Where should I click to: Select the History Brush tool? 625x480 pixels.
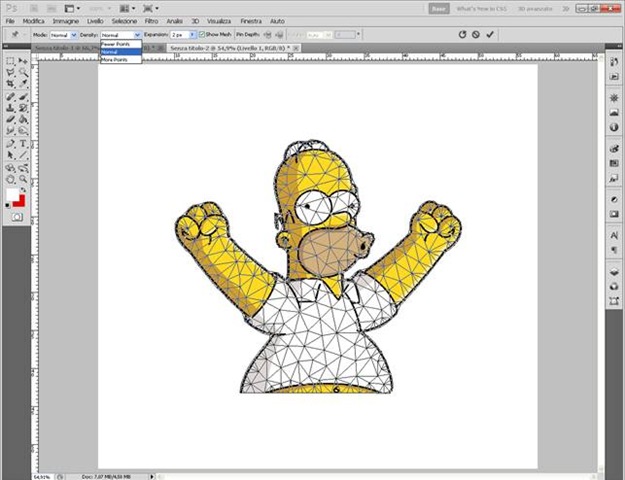pyautogui.click(x=23, y=108)
